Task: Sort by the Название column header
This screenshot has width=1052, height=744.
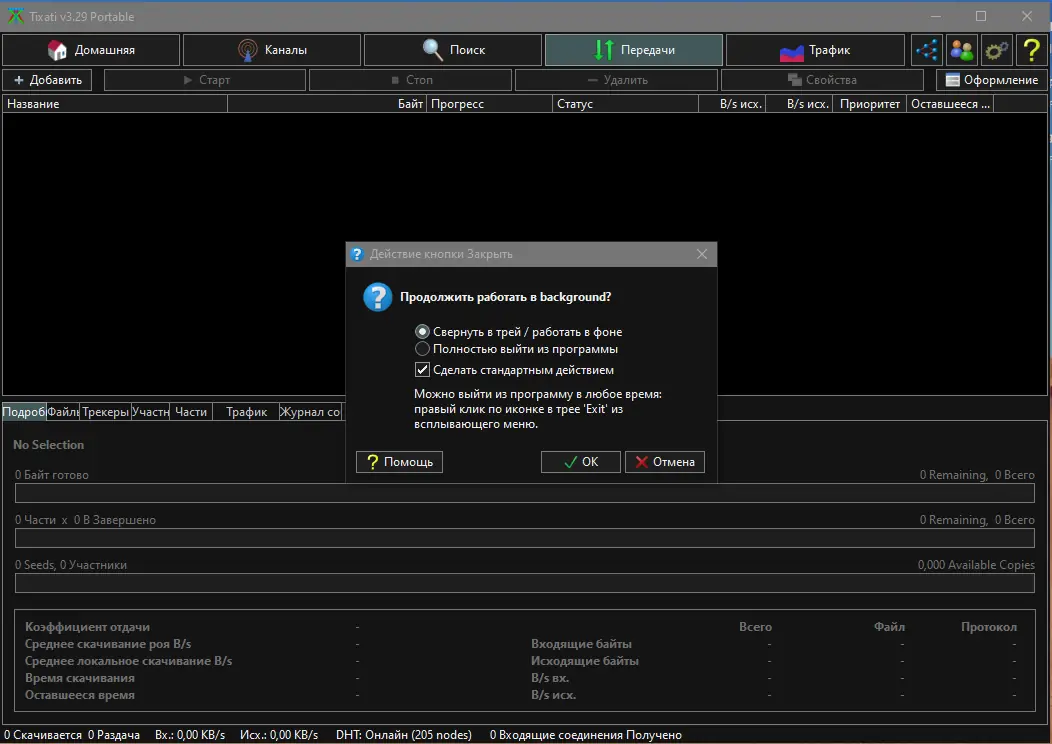Action: [115, 104]
